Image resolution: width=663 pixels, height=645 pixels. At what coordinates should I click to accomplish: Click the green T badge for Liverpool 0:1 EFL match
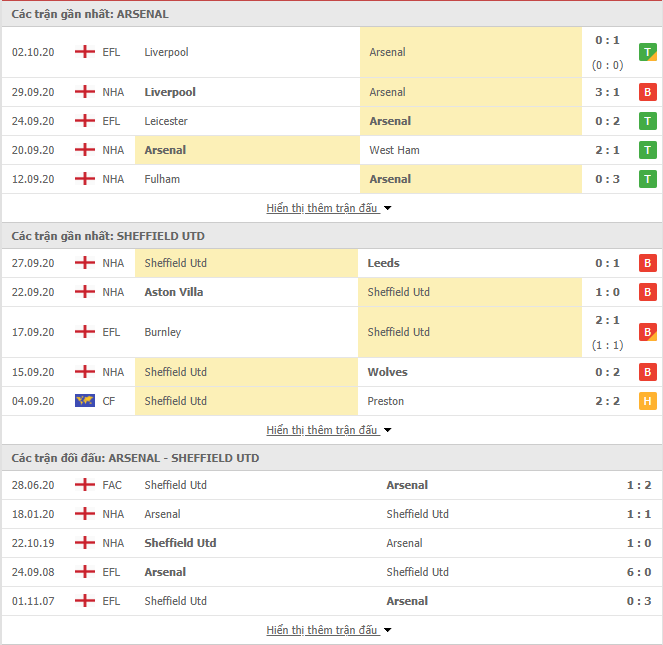(x=647, y=52)
